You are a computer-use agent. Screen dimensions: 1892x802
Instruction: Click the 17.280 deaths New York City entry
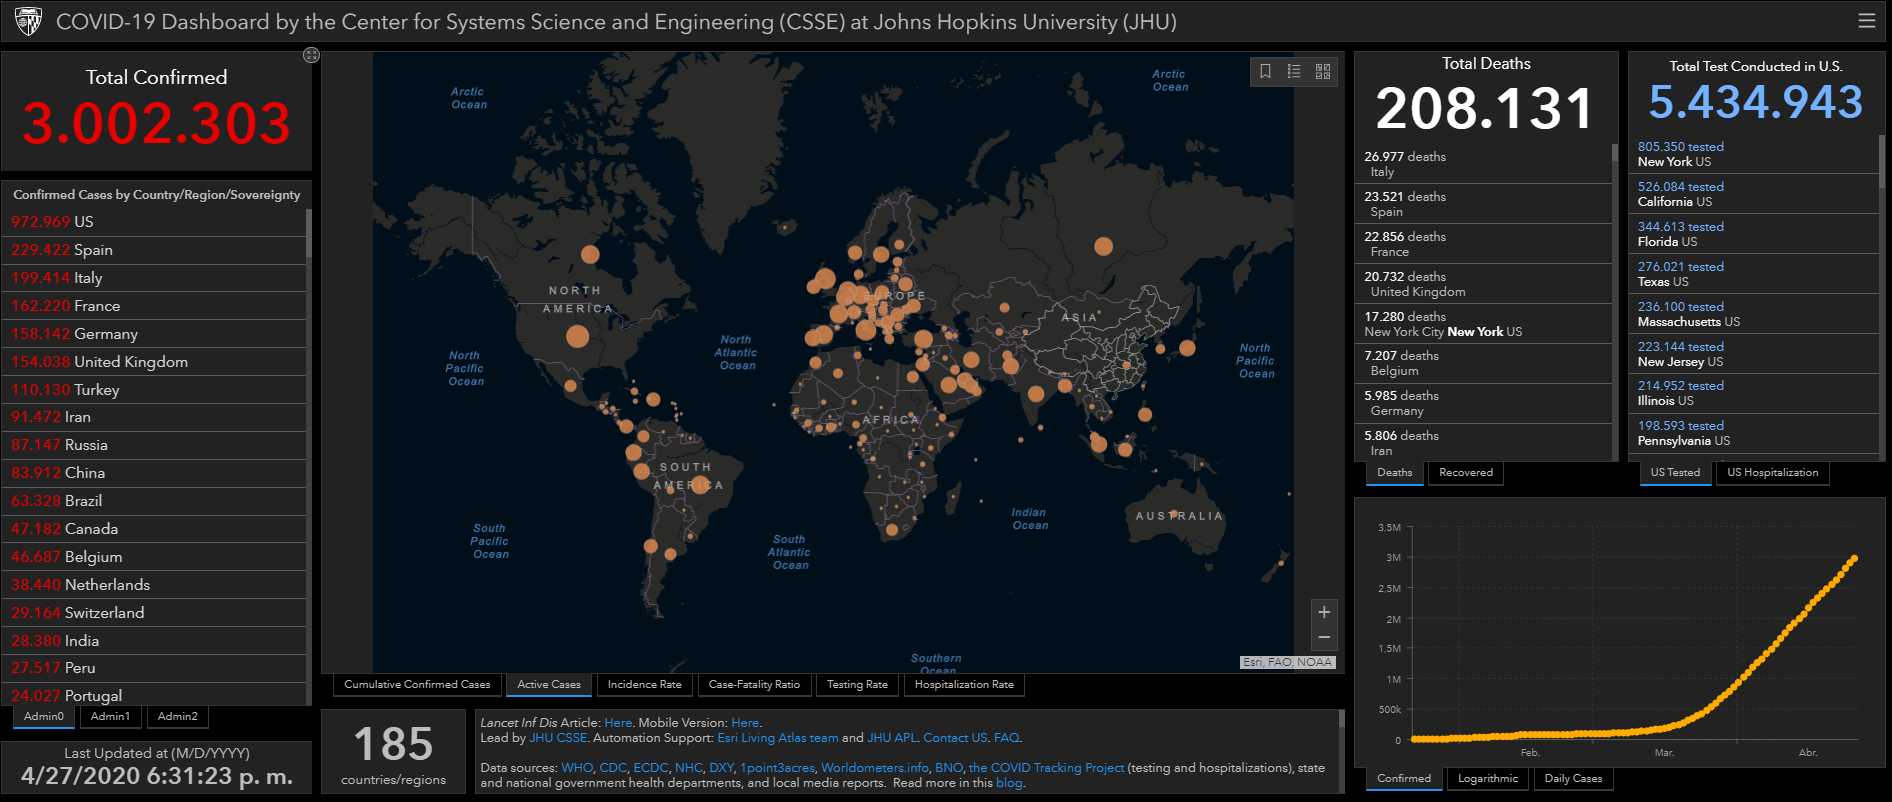point(1483,324)
